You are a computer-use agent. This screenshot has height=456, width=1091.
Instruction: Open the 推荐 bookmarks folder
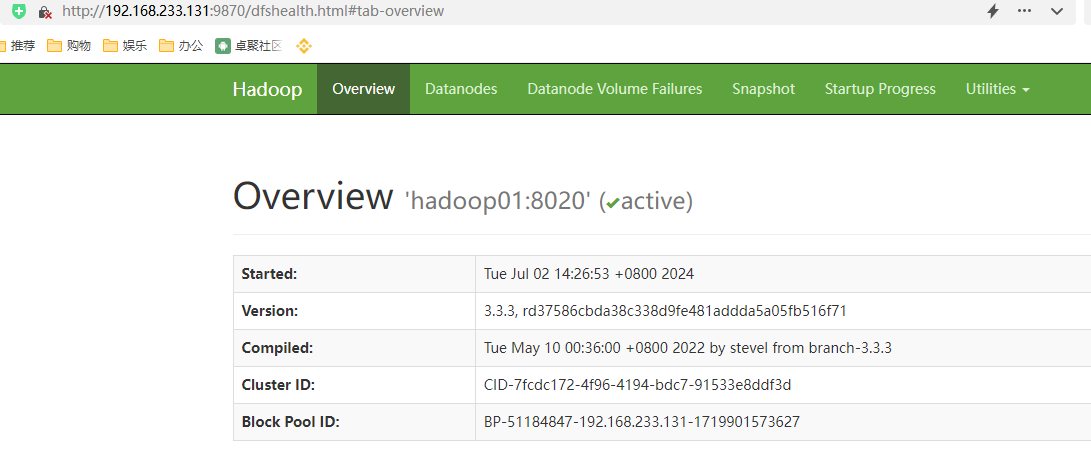pyautogui.click(x=18, y=46)
